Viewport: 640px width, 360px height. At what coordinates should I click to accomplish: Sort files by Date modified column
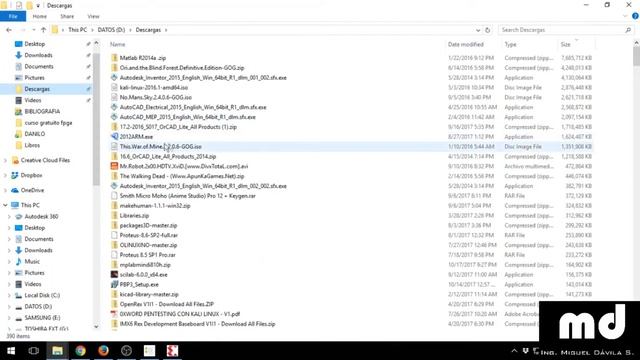pyautogui.click(x=466, y=44)
